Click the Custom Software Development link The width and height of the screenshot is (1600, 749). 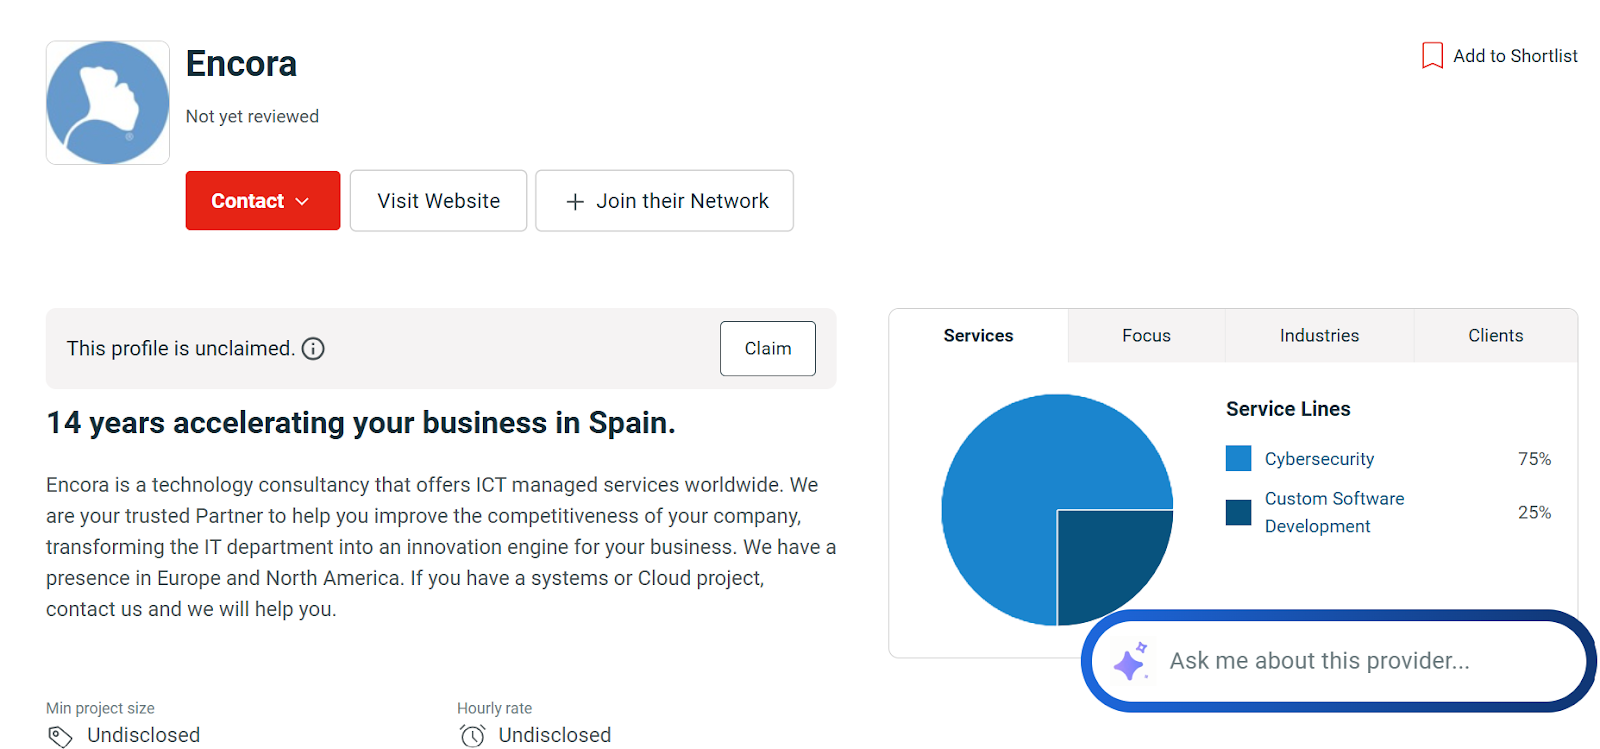click(1334, 512)
